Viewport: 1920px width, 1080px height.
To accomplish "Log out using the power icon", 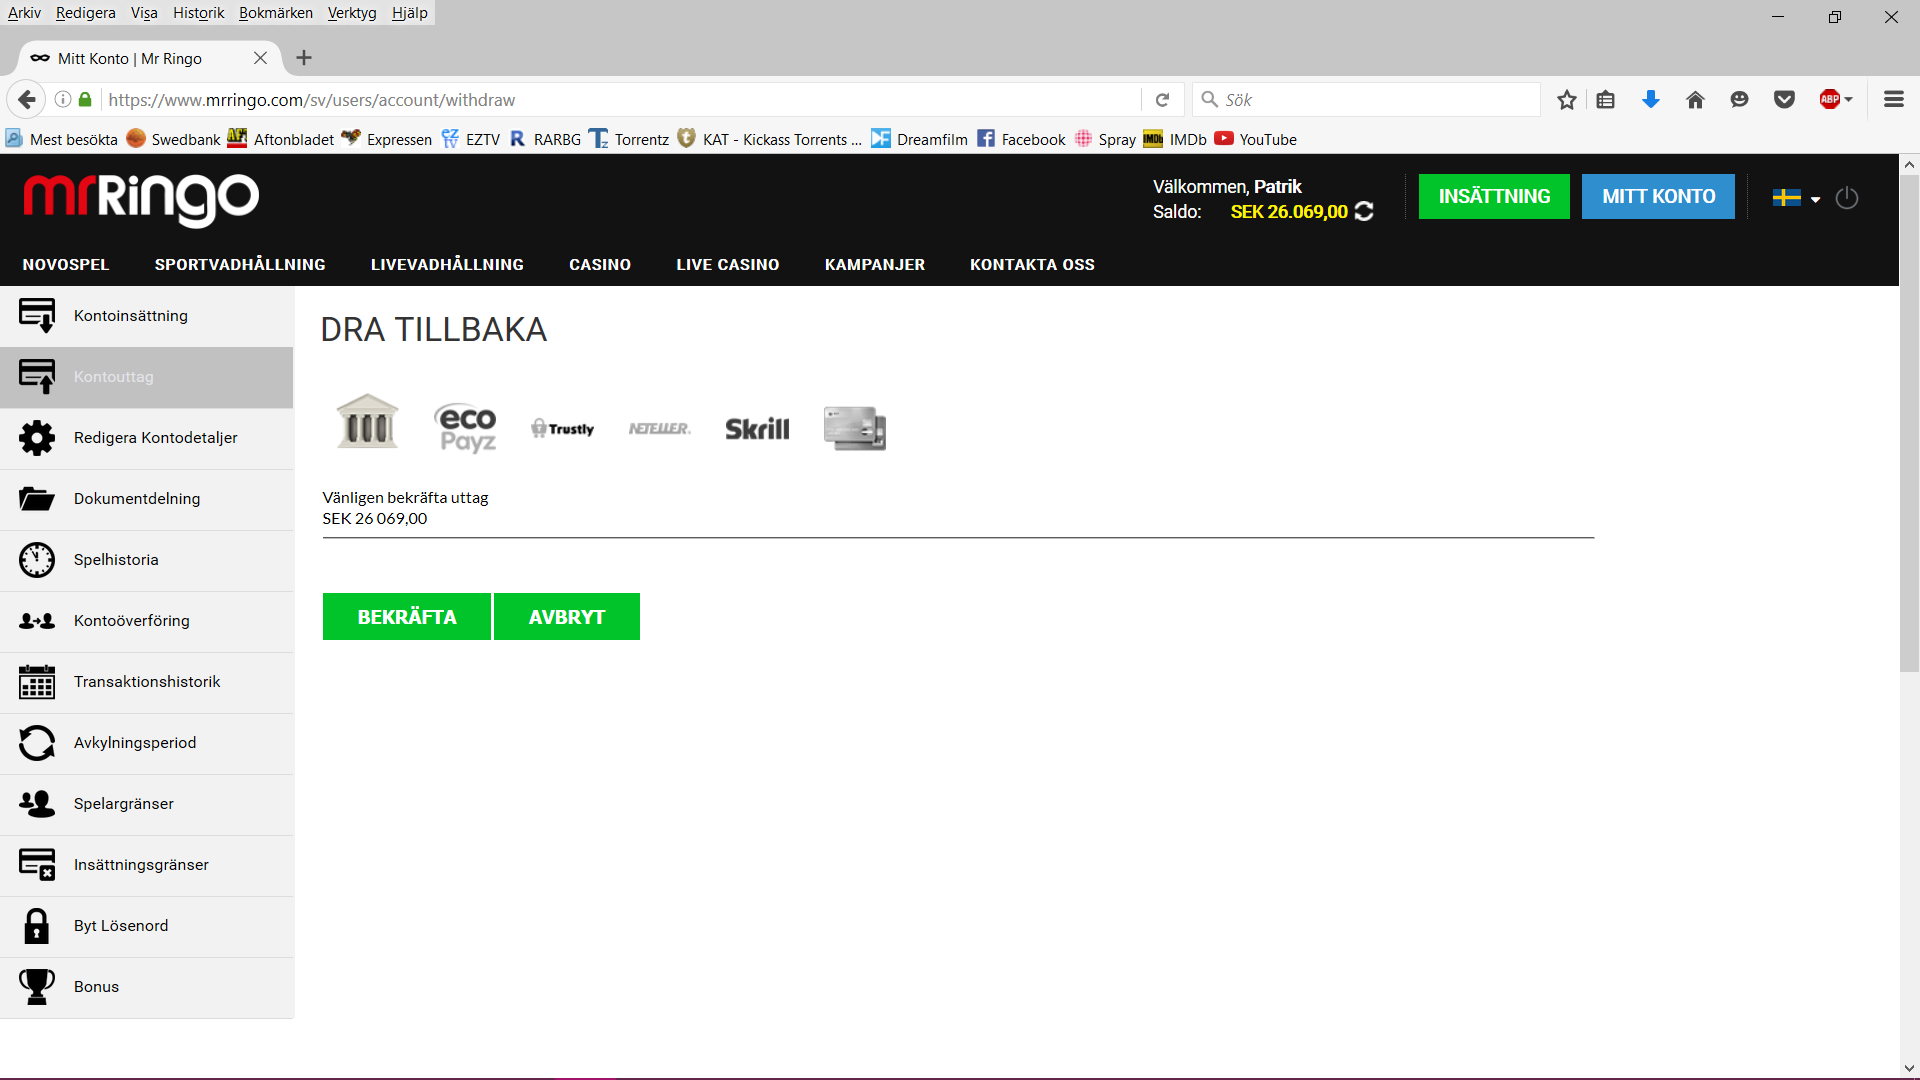I will 1847,198.
